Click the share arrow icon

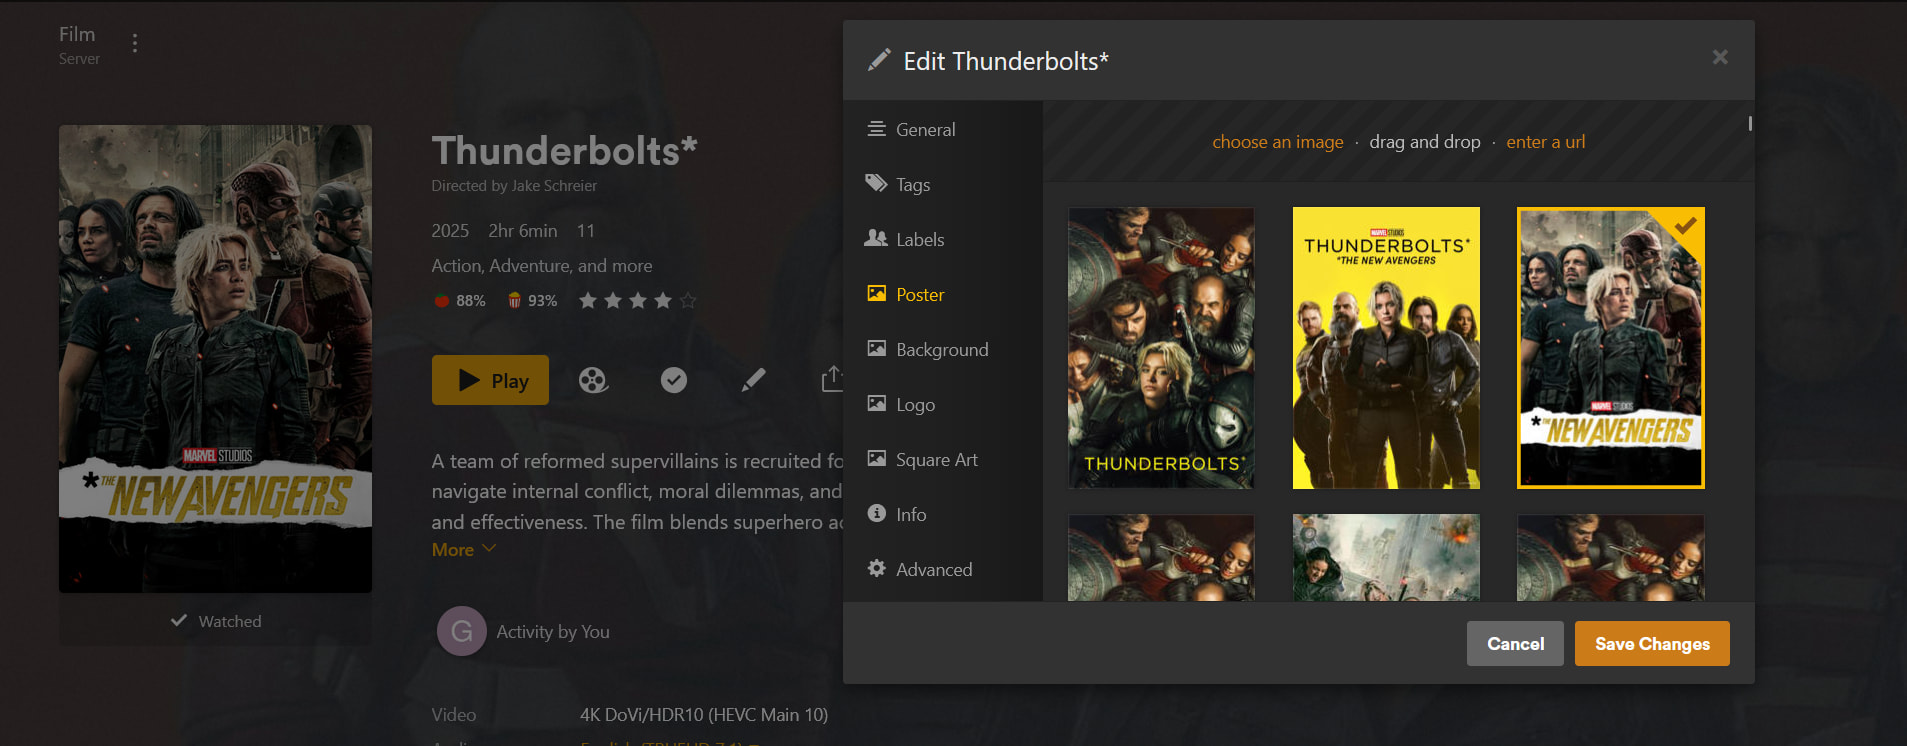pos(832,379)
